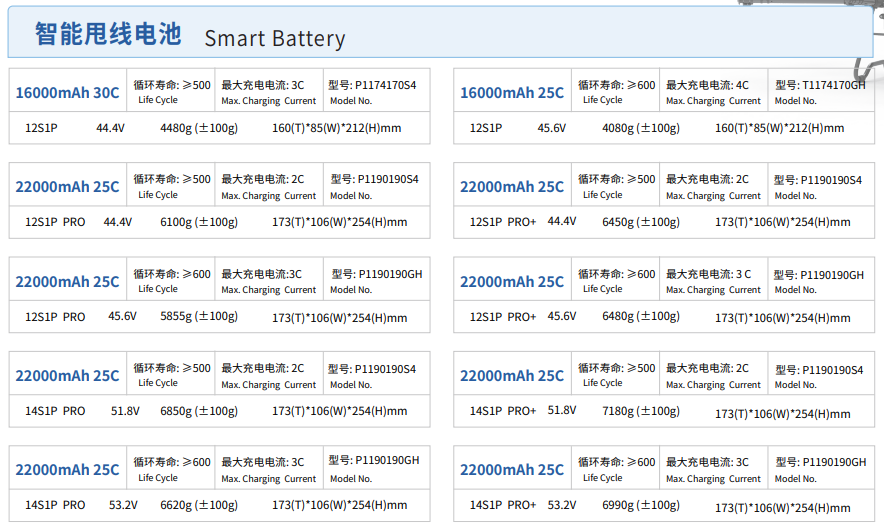Click the '最大充电电流: 4C' charging current text

pos(707,85)
